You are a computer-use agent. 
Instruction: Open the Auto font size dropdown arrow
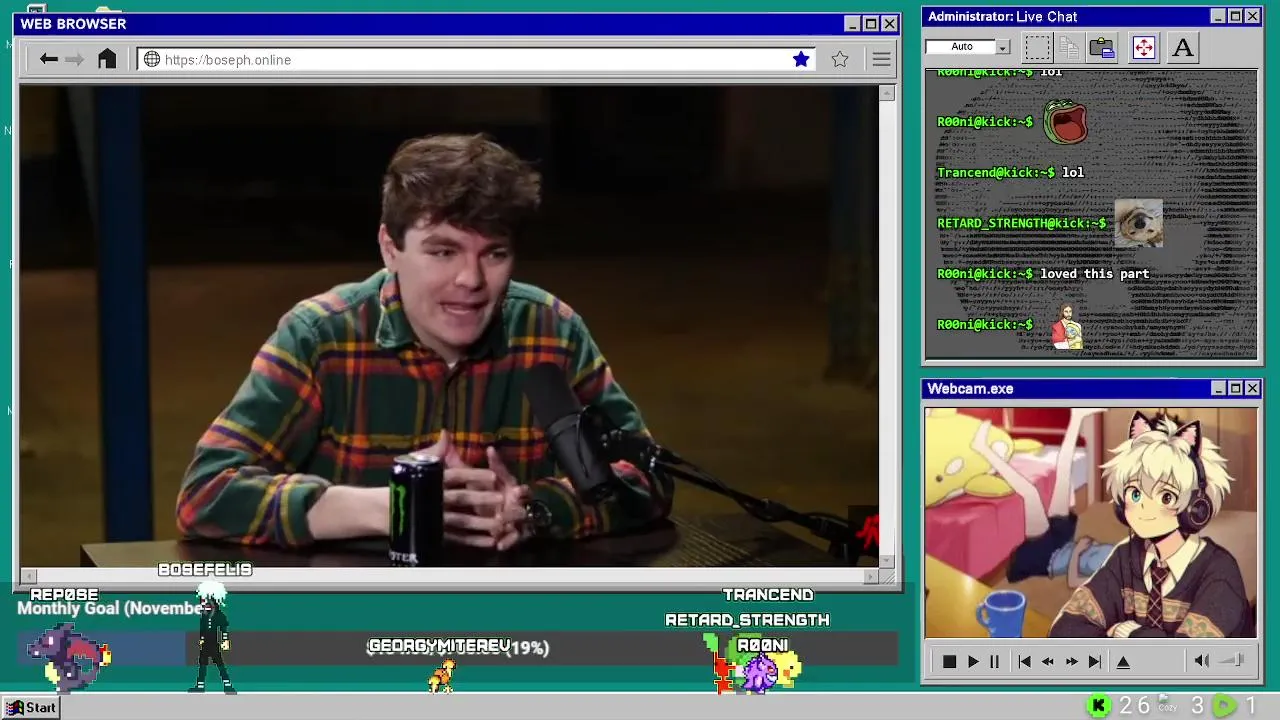click(x=1002, y=47)
